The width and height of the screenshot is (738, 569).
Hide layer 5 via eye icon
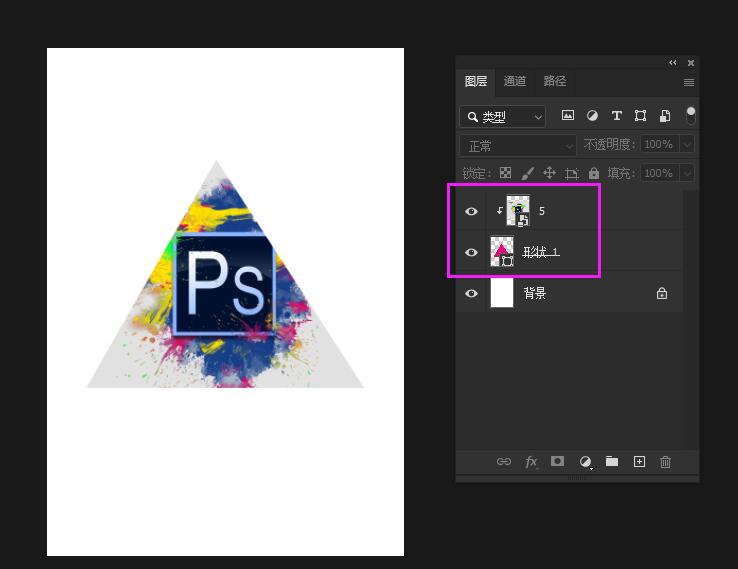tap(472, 211)
